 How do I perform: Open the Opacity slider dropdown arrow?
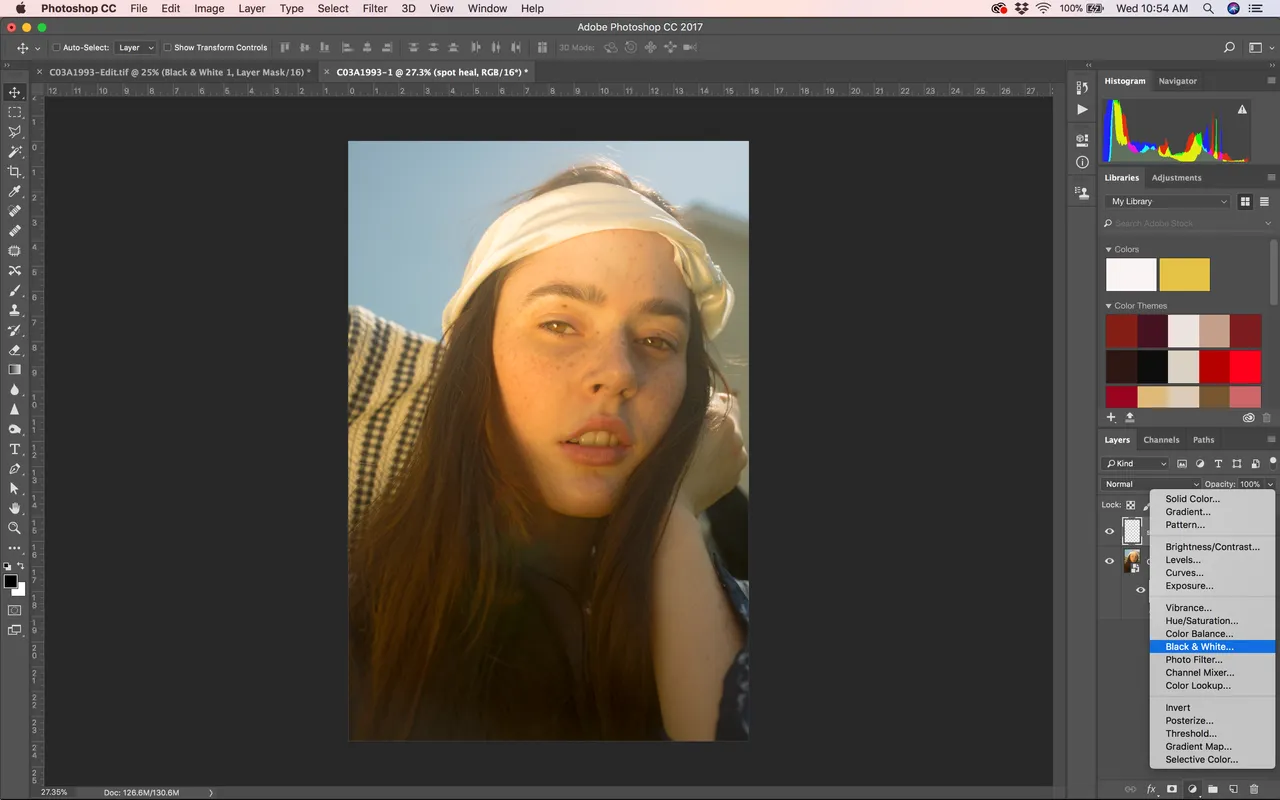(x=1270, y=484)
